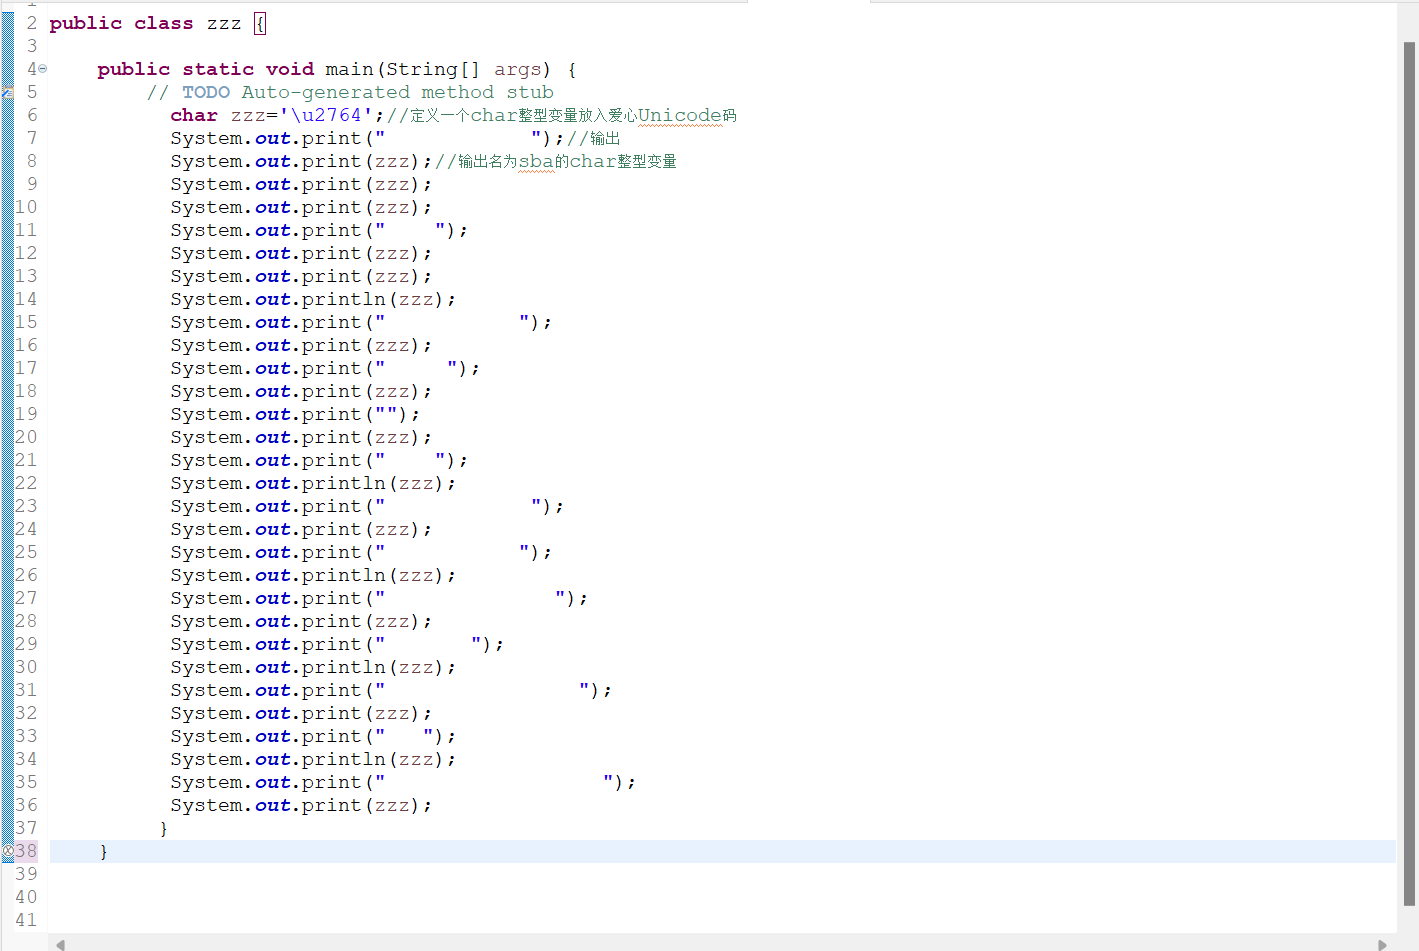The height and width of the screenshot is (951, 1419).
Task: Collapse the main method fold toggle
Action: [42, 69]
